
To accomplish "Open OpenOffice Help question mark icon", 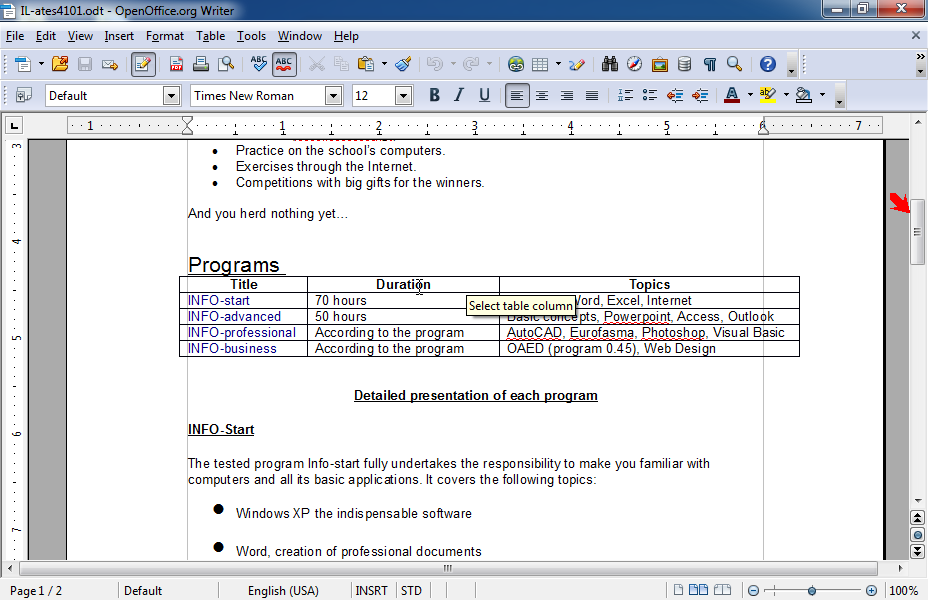I will pos(768,64).
